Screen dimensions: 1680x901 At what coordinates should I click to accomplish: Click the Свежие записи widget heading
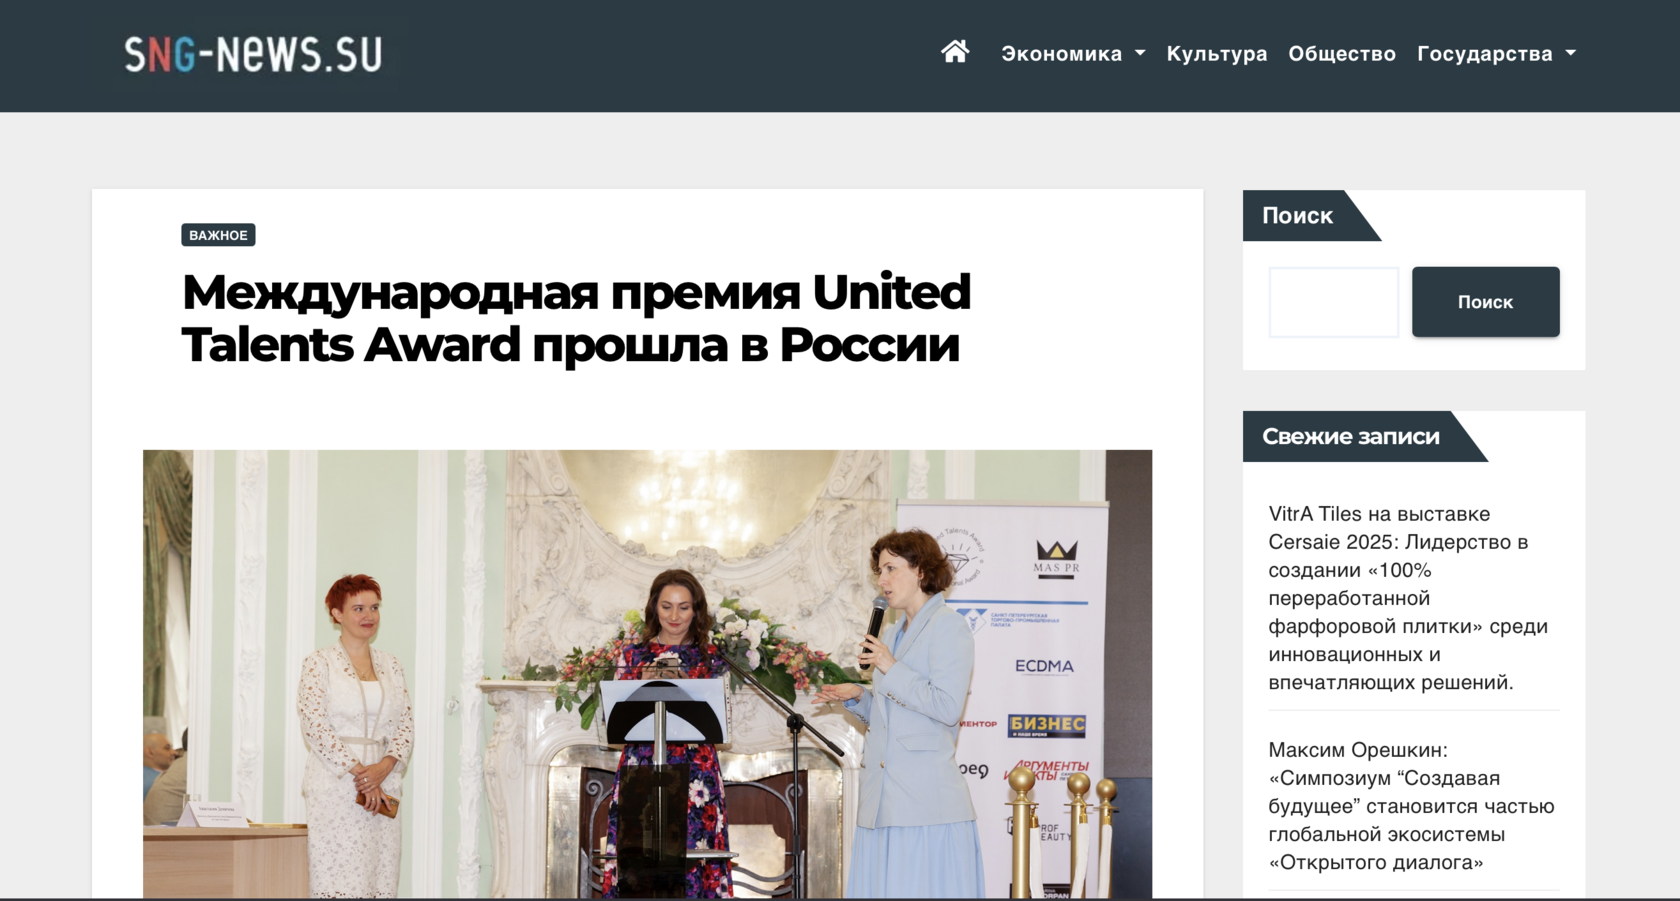click(1351, 436)
